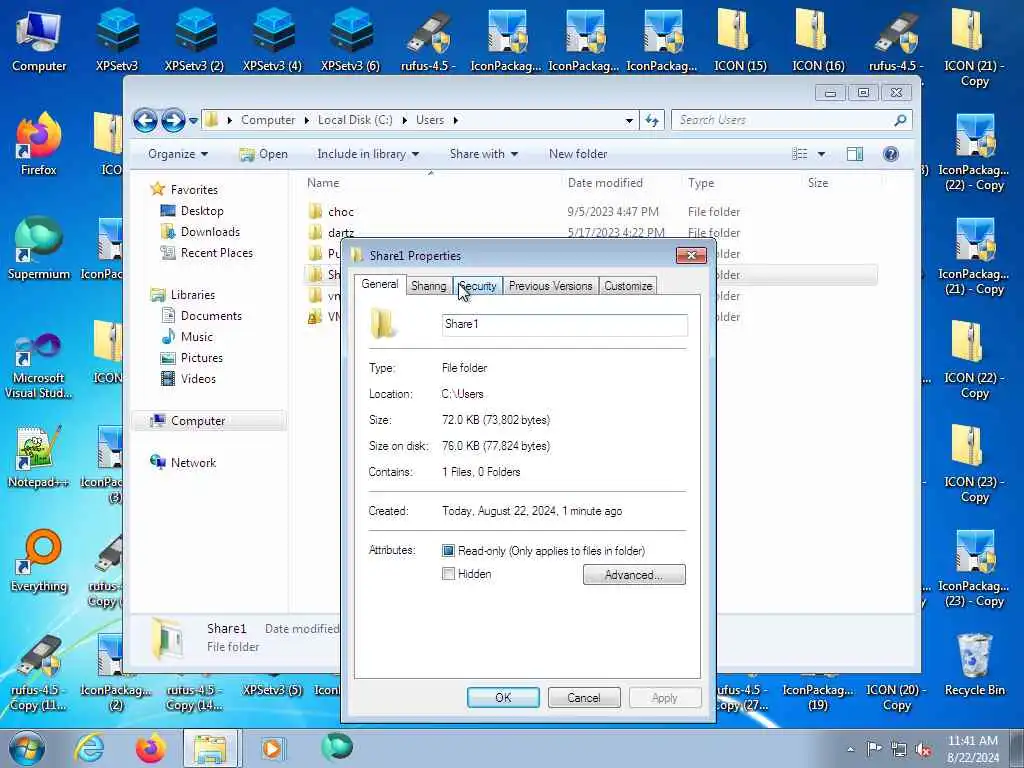Show hidden tray icons arrow
This screenshot has height=768, width=1024.
[850, 750]
